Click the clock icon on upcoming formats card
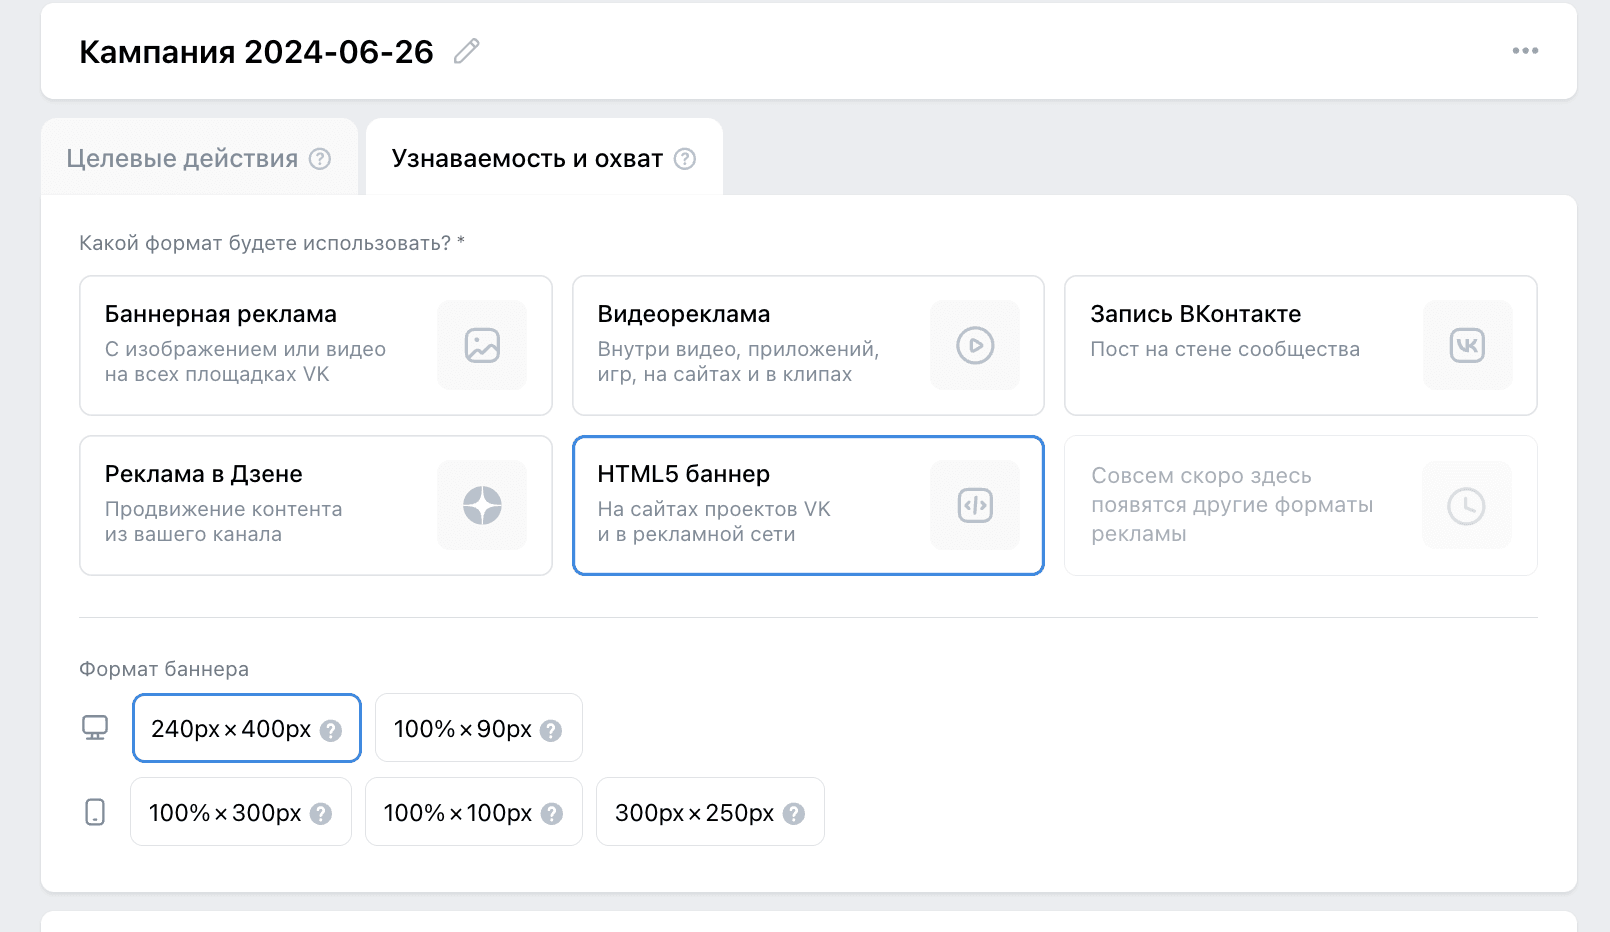This screenshot has width=1610, height=932. pos(1467,505)
